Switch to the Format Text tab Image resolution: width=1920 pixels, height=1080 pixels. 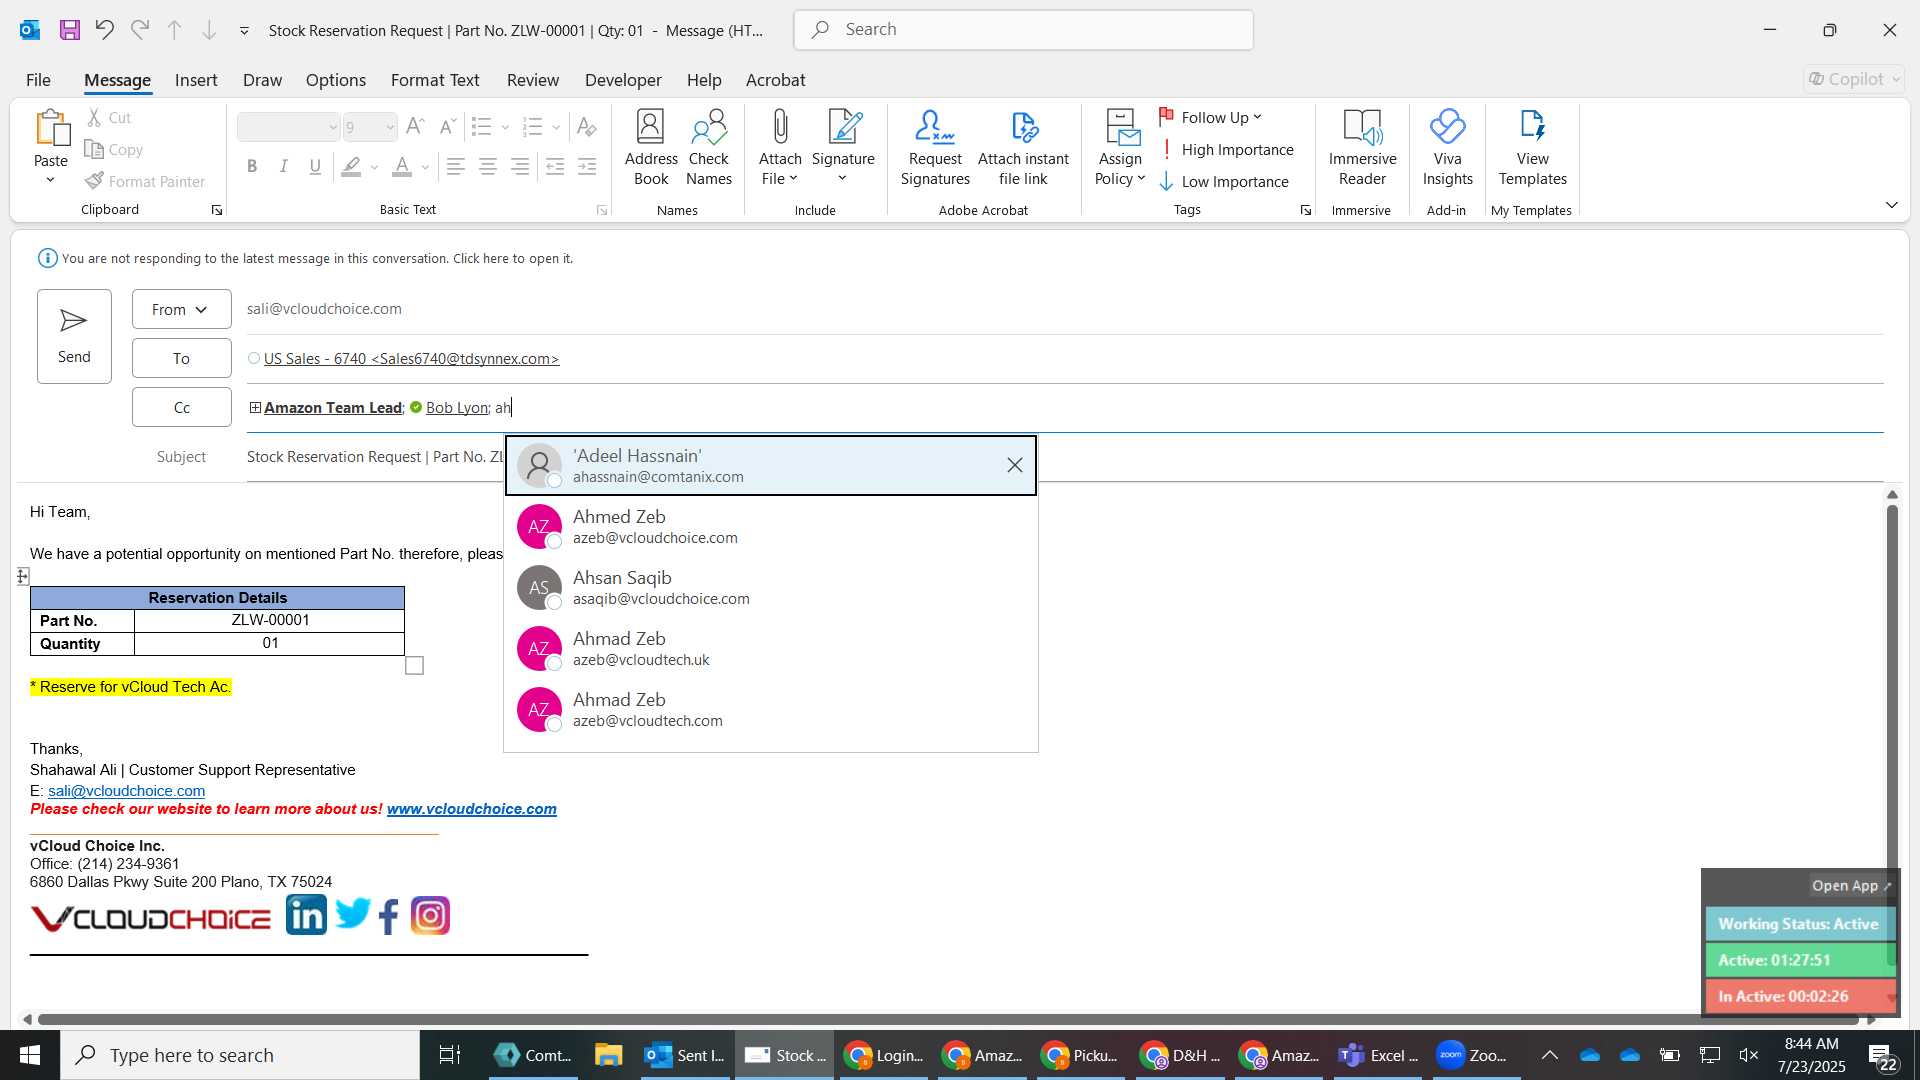435,80
